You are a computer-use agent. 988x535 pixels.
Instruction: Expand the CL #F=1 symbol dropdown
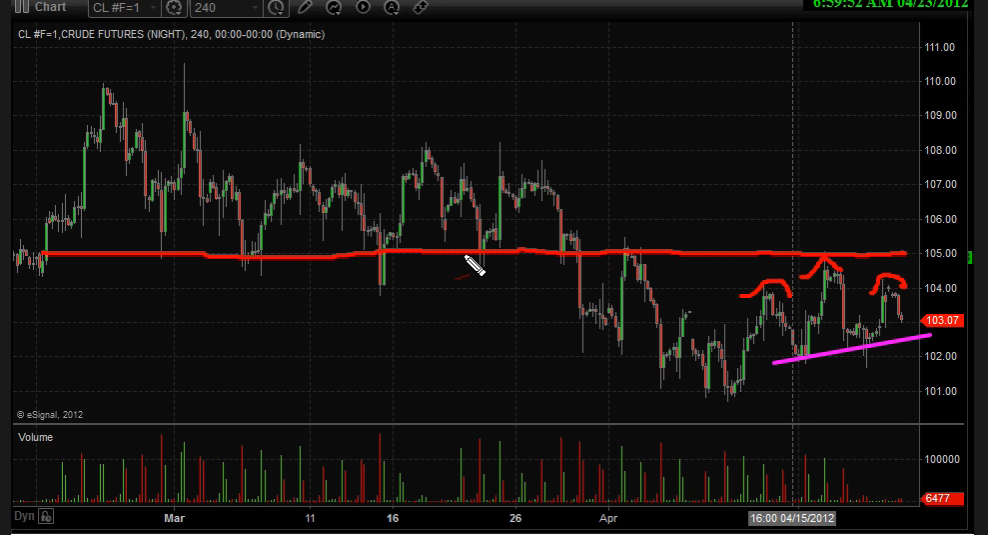pyautogui.click(x=152, y=8)
